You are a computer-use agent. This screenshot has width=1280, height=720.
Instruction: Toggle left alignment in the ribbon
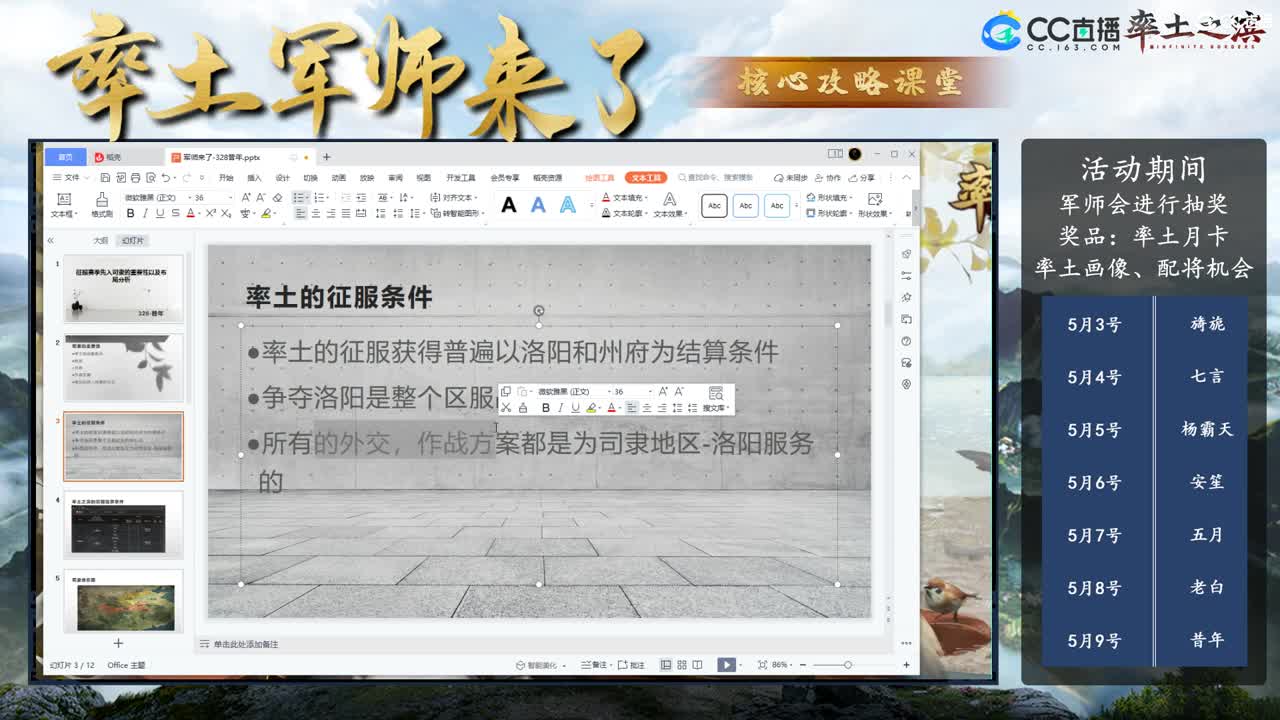tap(301, 213)
